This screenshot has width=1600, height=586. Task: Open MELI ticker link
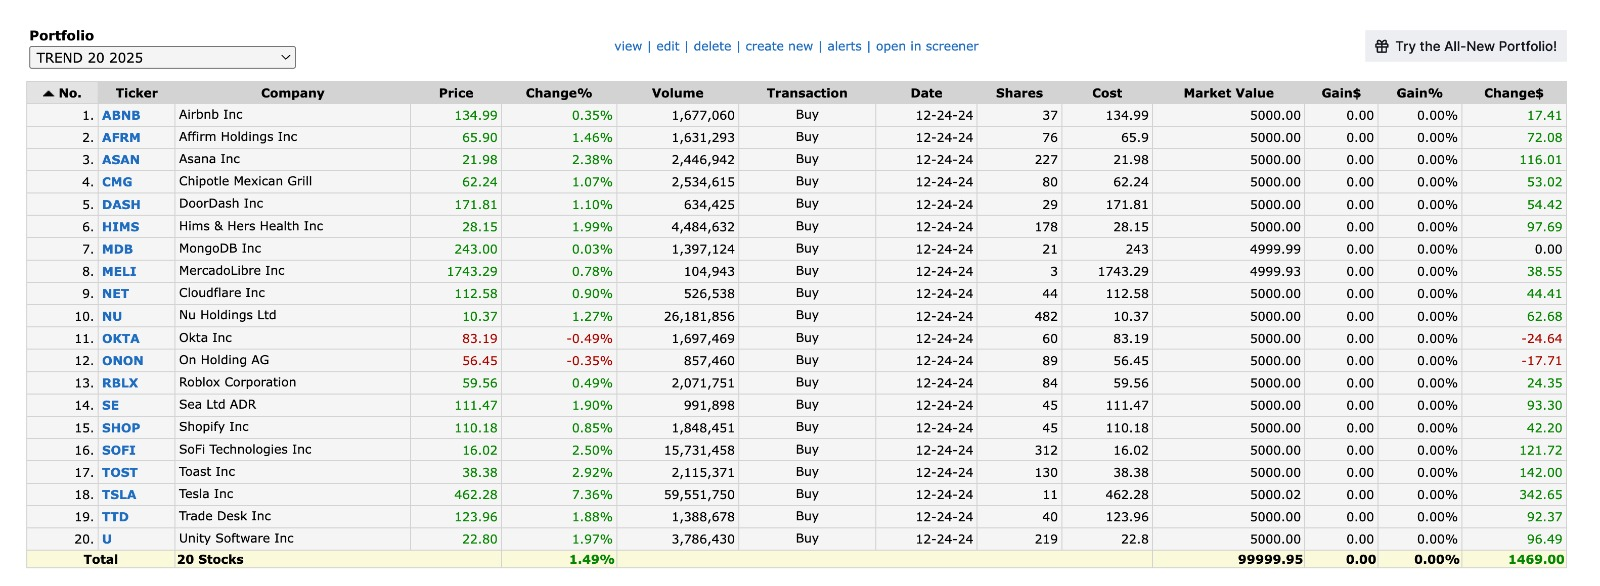[119, 271]
